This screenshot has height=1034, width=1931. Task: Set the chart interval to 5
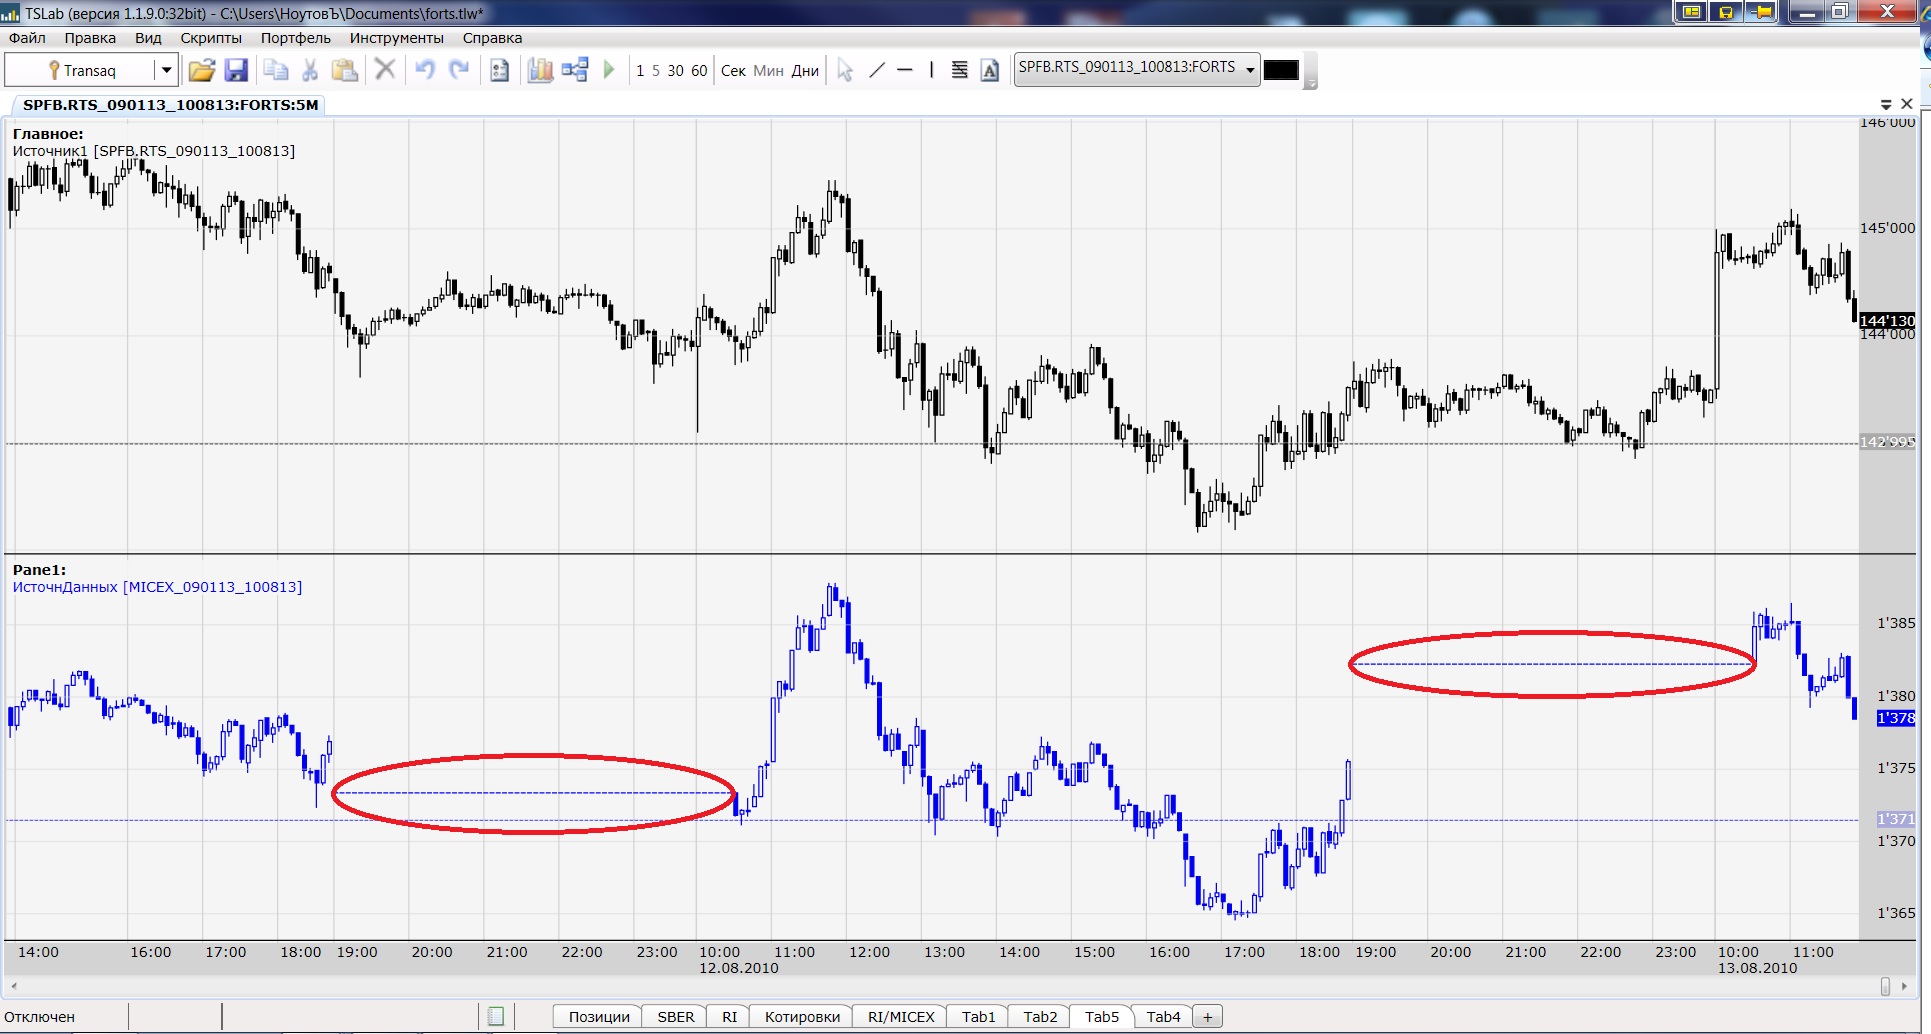point(656,71)
